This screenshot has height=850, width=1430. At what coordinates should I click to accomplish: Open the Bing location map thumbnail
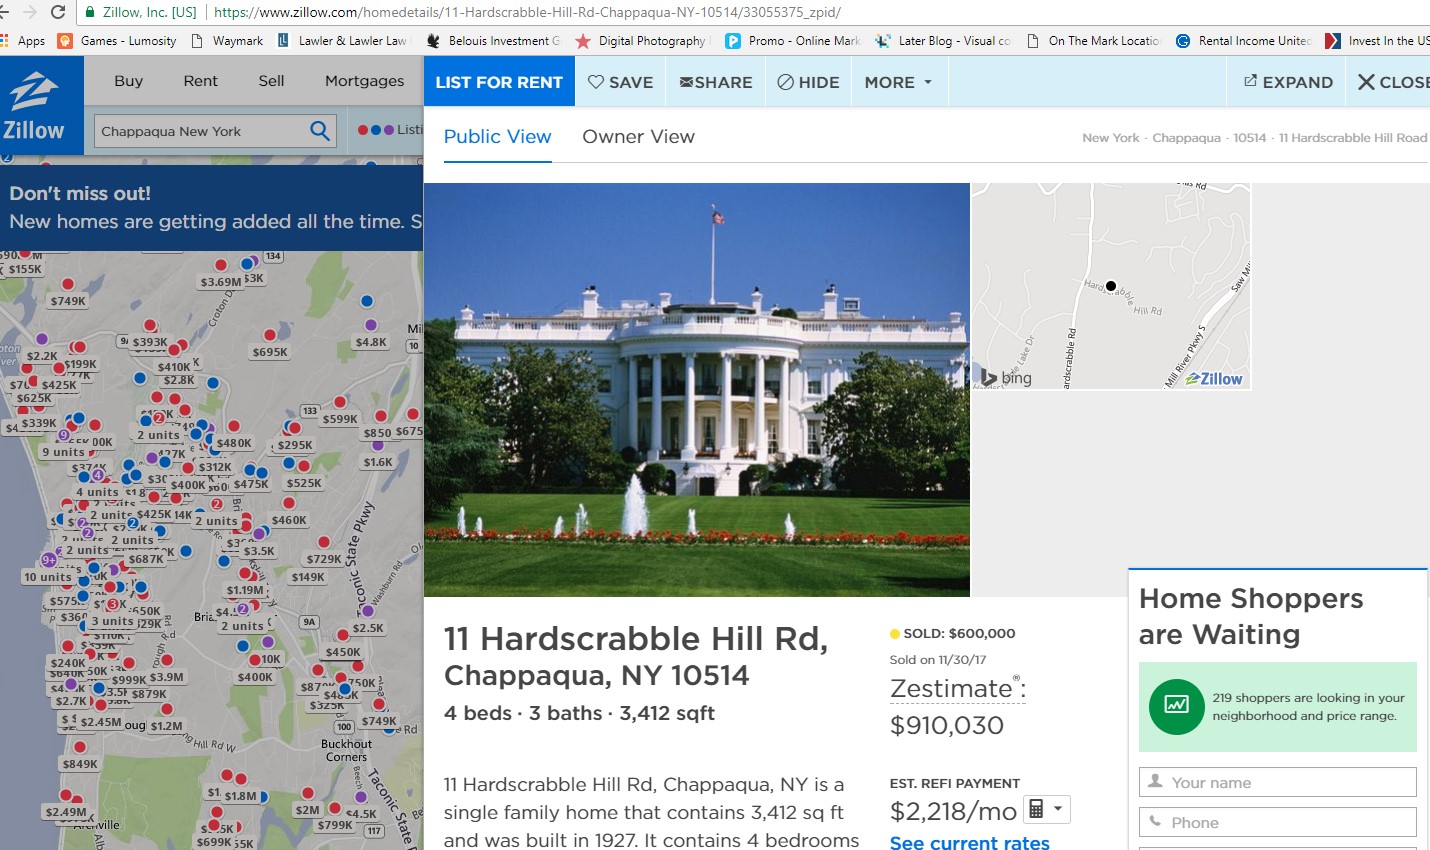click(1111, 286)
